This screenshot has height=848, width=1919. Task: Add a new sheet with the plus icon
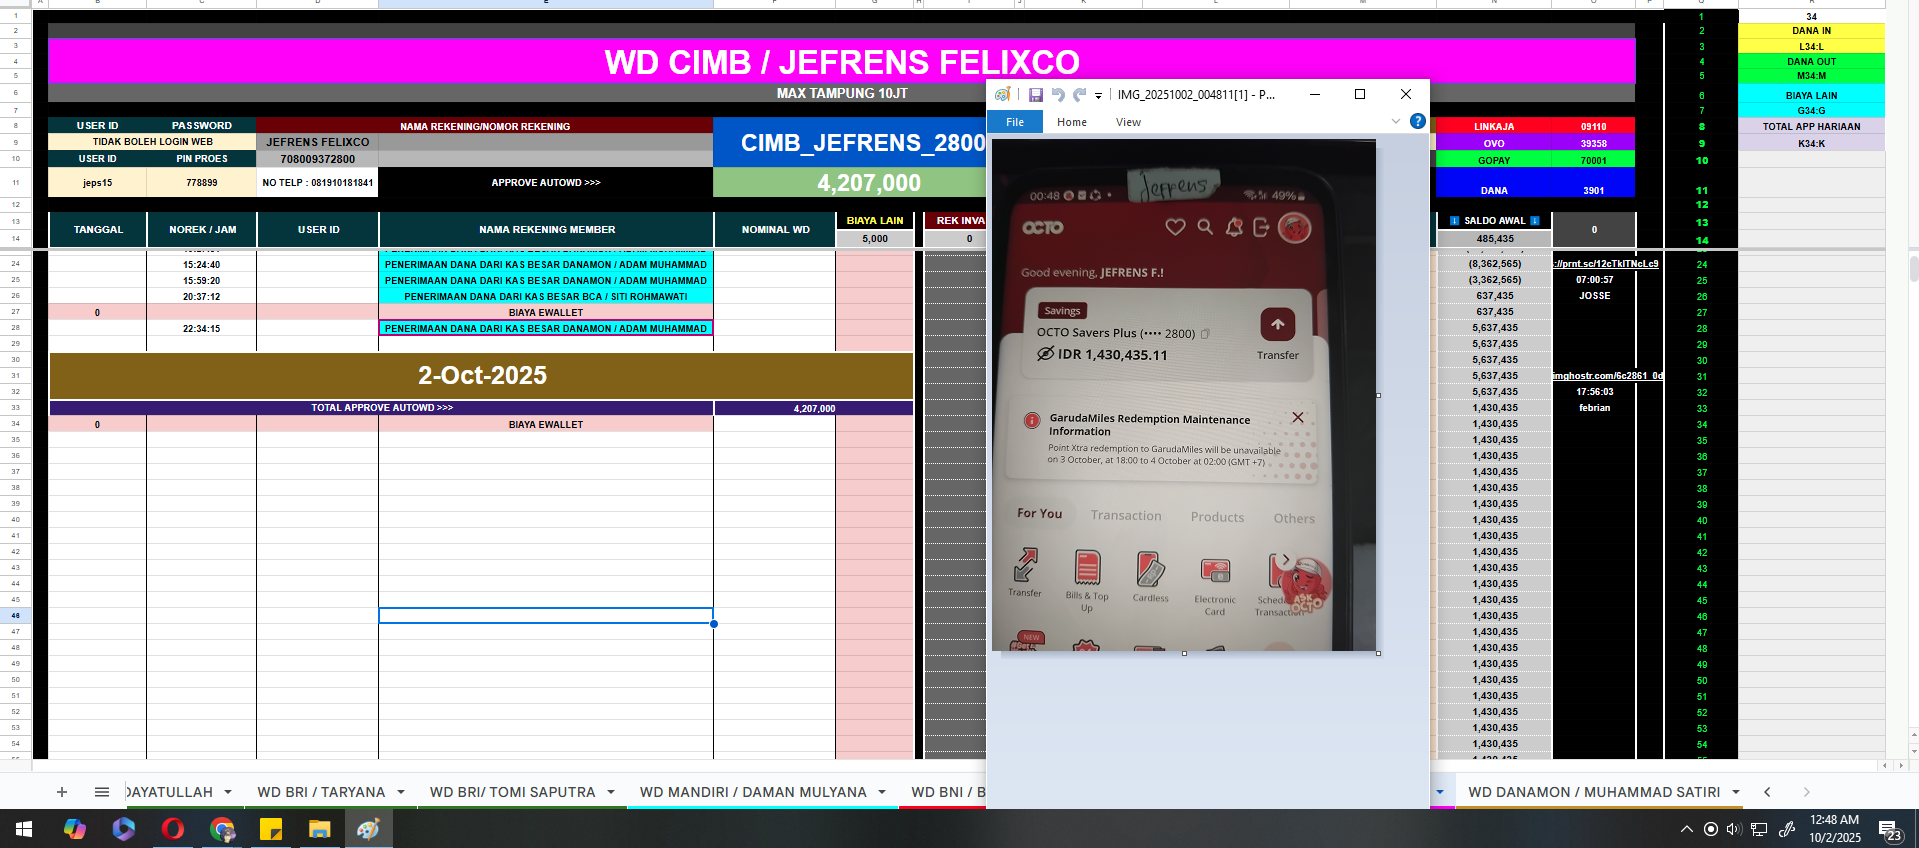(x=62, y=792)
